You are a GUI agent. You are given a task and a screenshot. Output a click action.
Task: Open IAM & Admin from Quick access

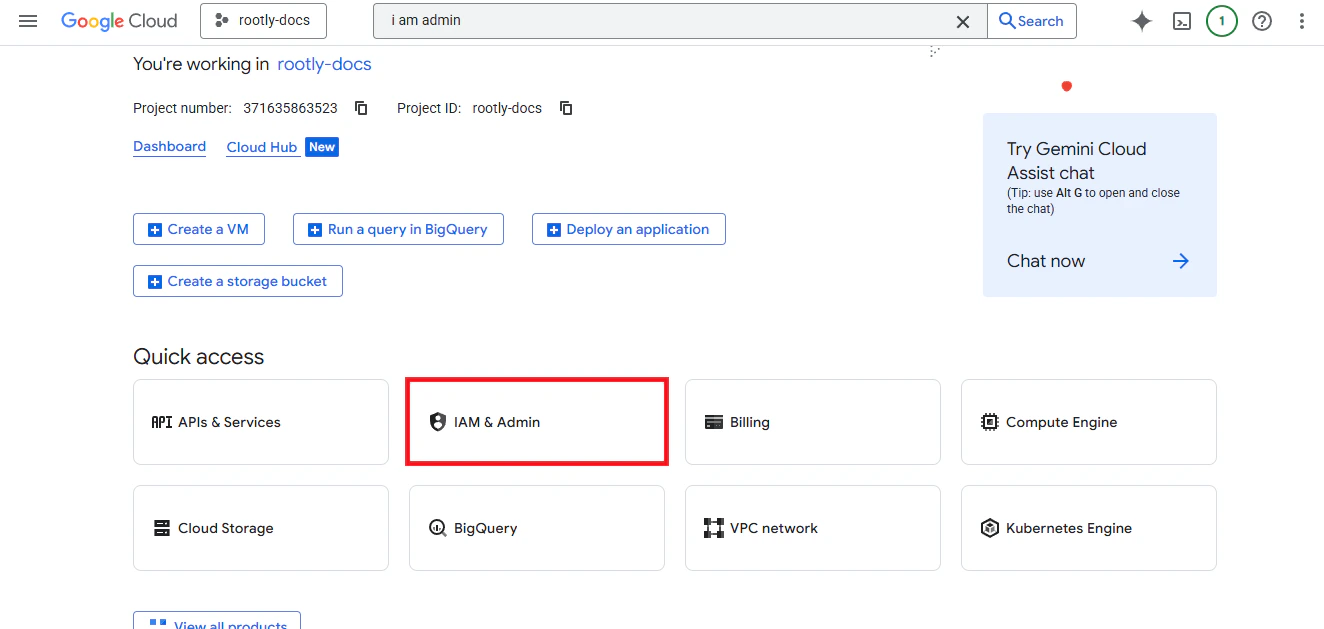tap(536, 421)
